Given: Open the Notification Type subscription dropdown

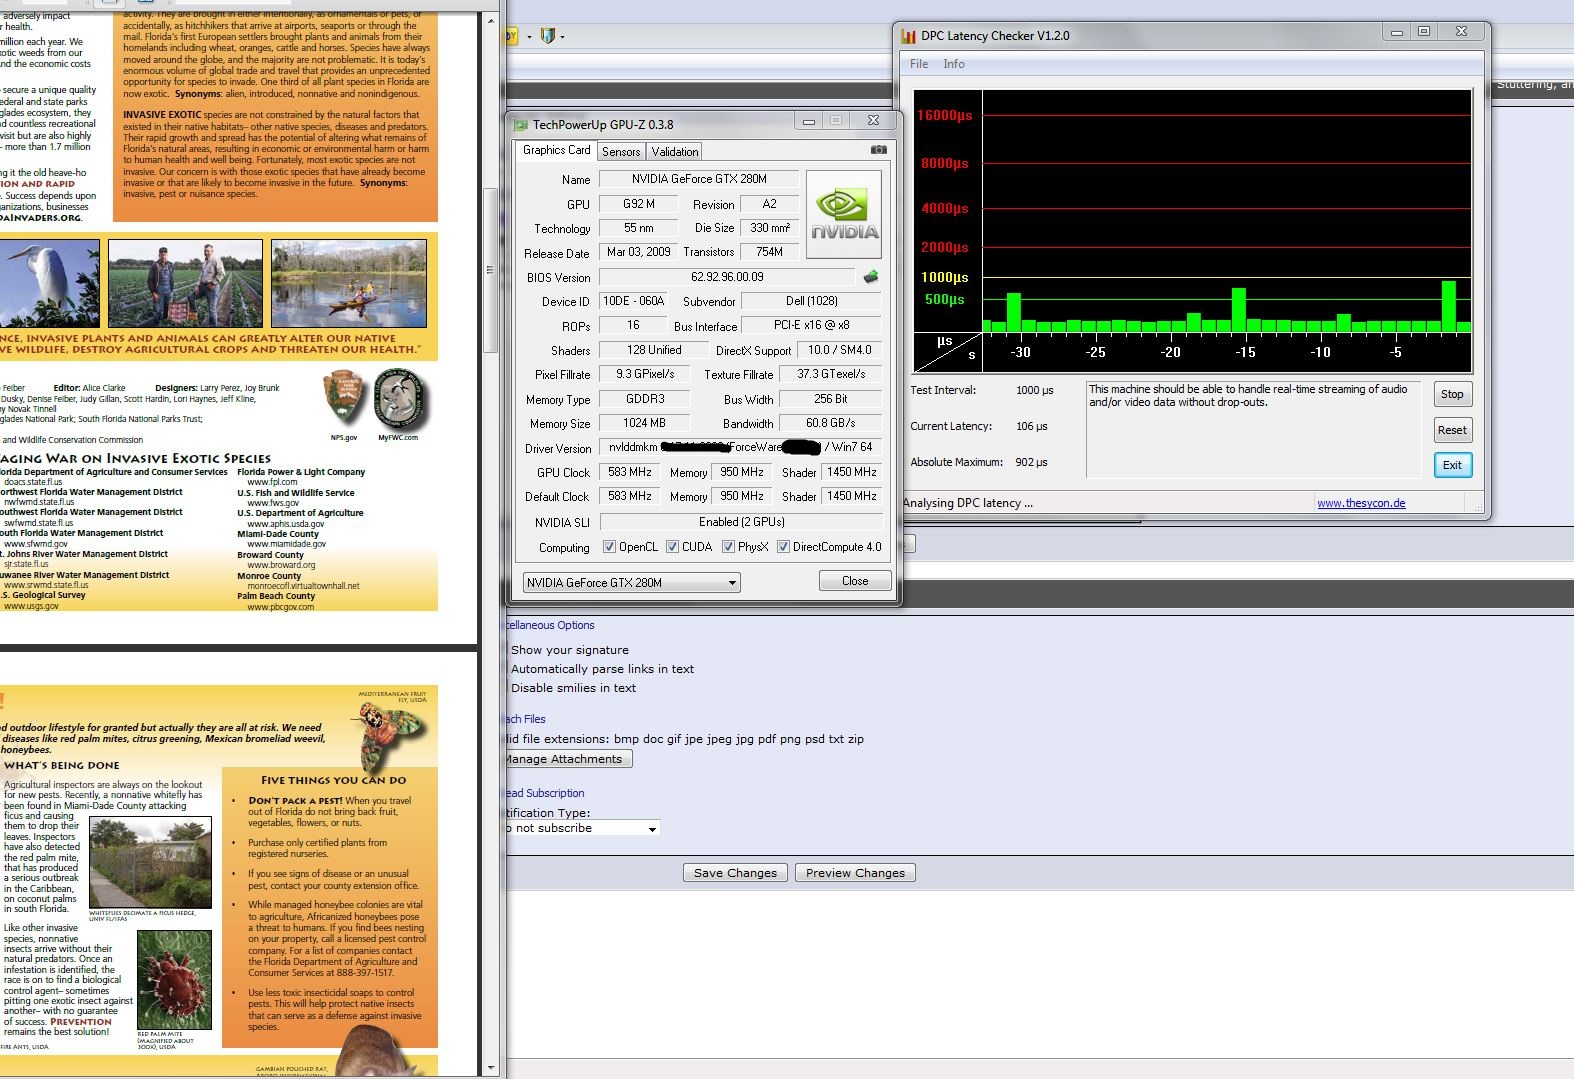Looking at the screenshot, I should coord(582,828).
